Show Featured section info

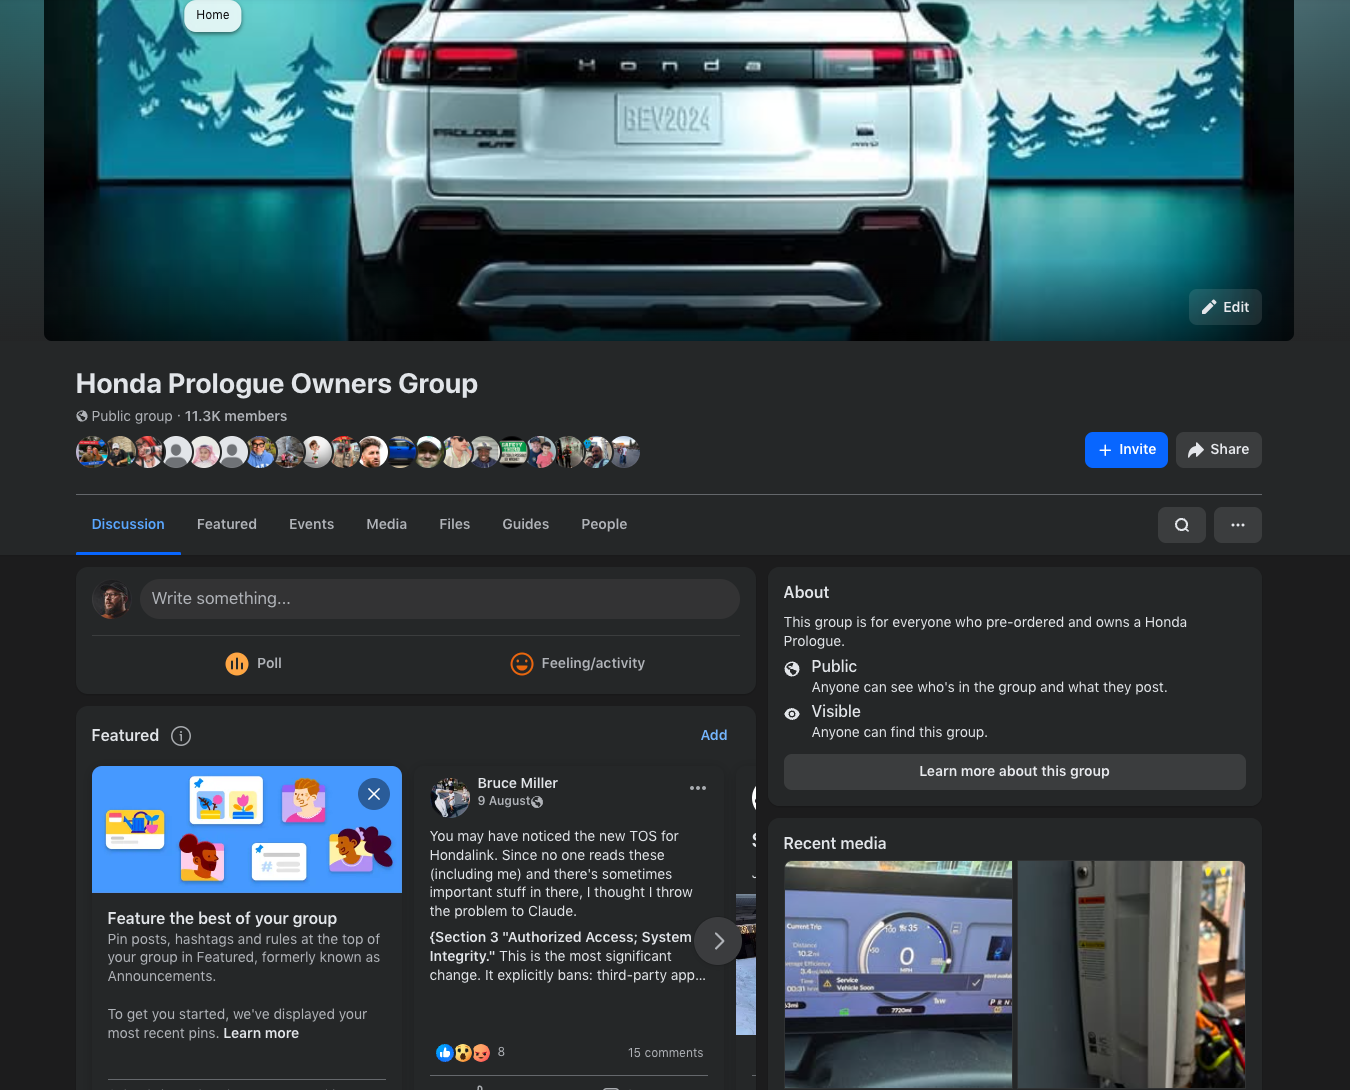click(181, 736)
